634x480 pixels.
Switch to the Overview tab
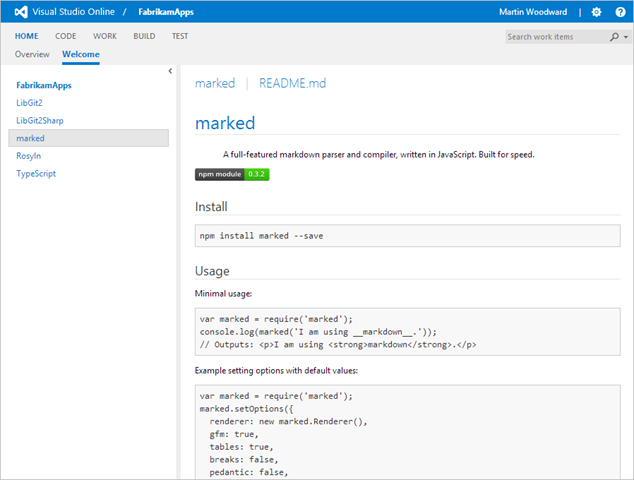[x=32, y=54]
